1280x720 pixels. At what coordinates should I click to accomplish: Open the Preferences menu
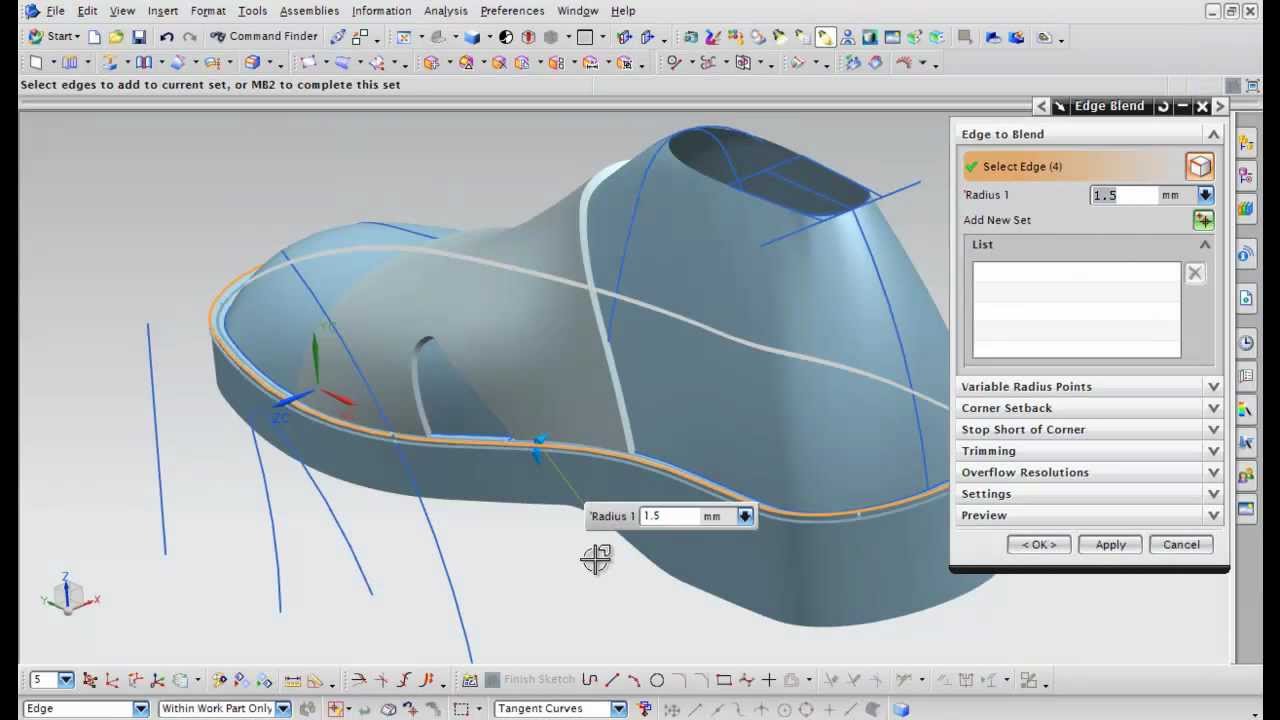click(x=512, y=11)
